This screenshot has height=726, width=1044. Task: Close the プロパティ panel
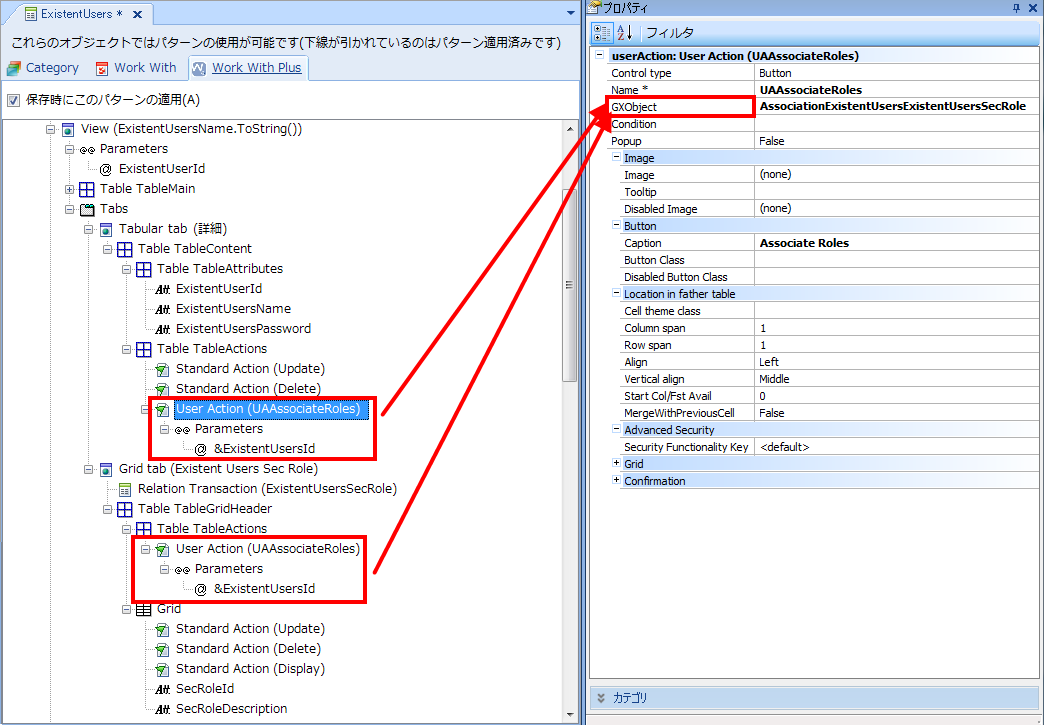click(x=1033, y=8)
